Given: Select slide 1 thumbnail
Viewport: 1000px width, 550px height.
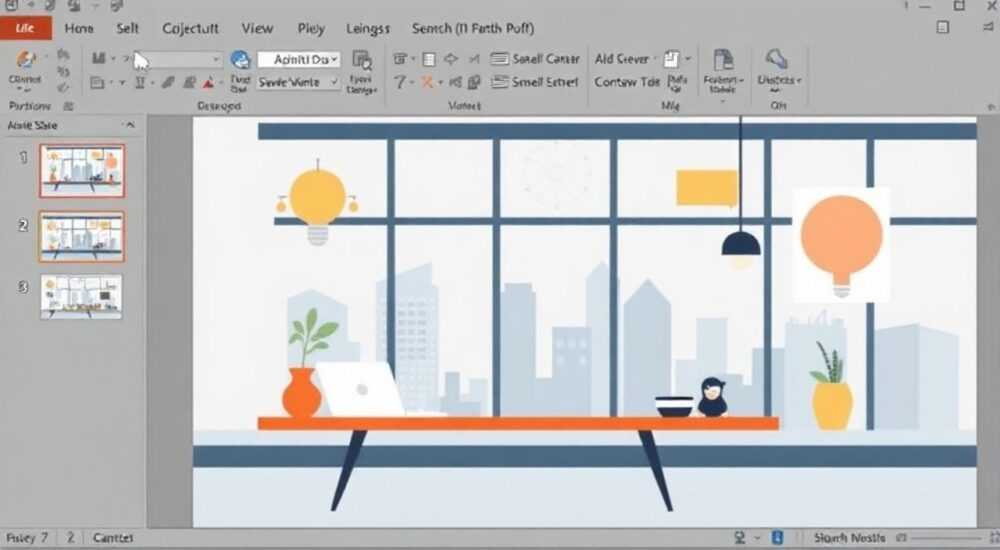Looking at the screenshot, I should click(82, 170).
